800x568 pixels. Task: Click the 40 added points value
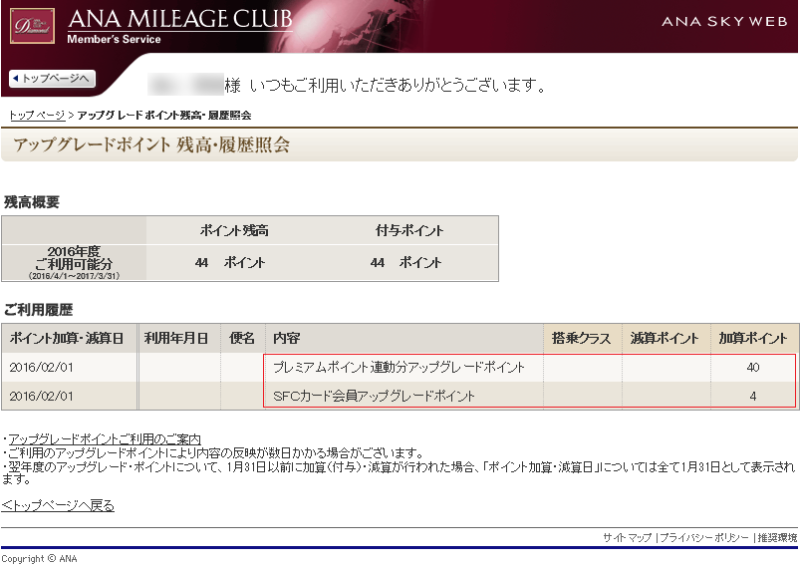(x=753, y=367)
